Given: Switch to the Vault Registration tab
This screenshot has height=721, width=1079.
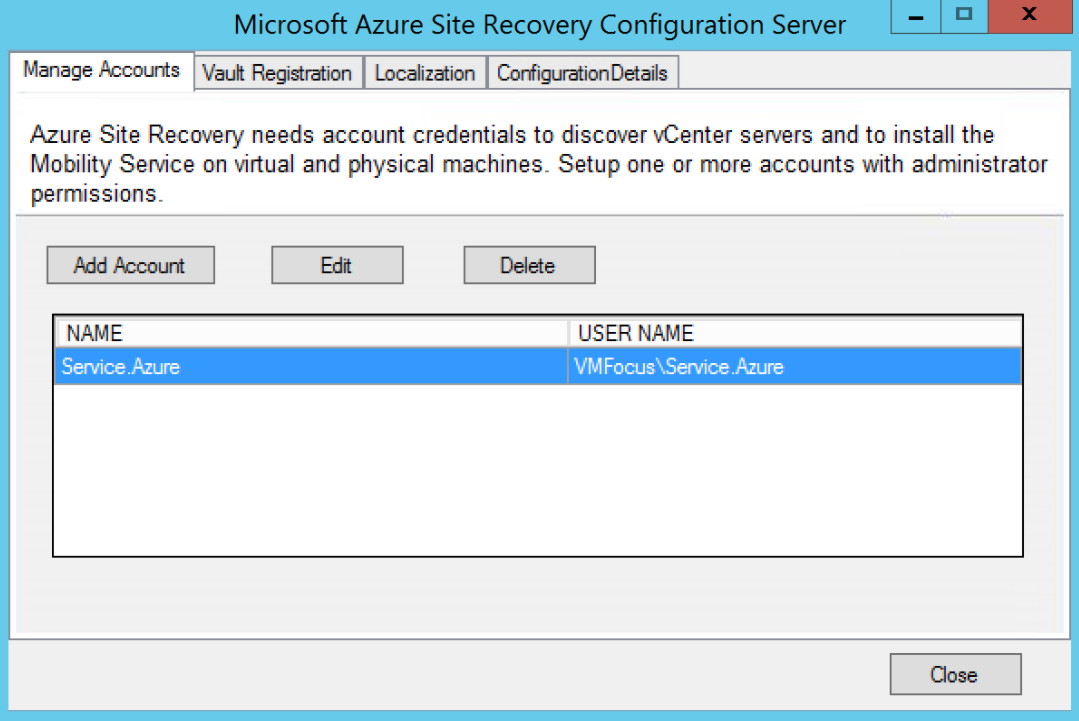Looking at the screenshot, I should 277,72.
